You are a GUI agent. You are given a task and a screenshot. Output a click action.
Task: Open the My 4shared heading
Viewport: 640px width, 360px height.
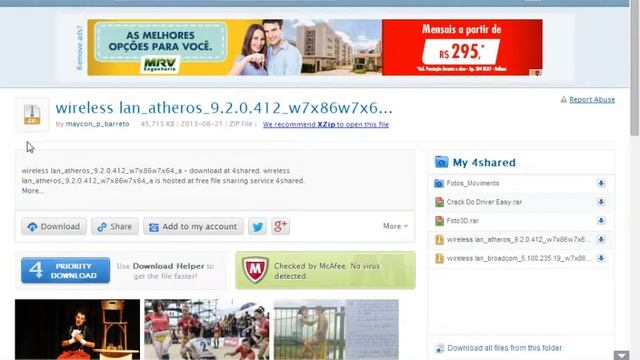tap(484, 162)
